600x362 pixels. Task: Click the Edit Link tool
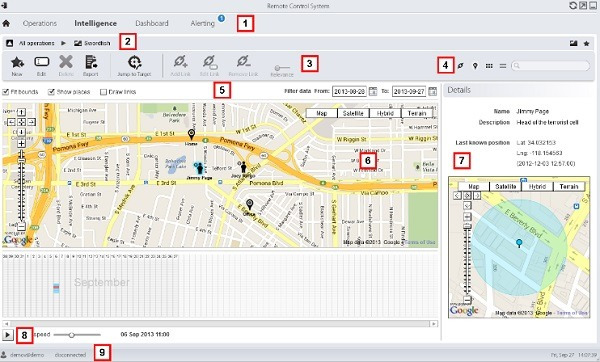[209, 66]
